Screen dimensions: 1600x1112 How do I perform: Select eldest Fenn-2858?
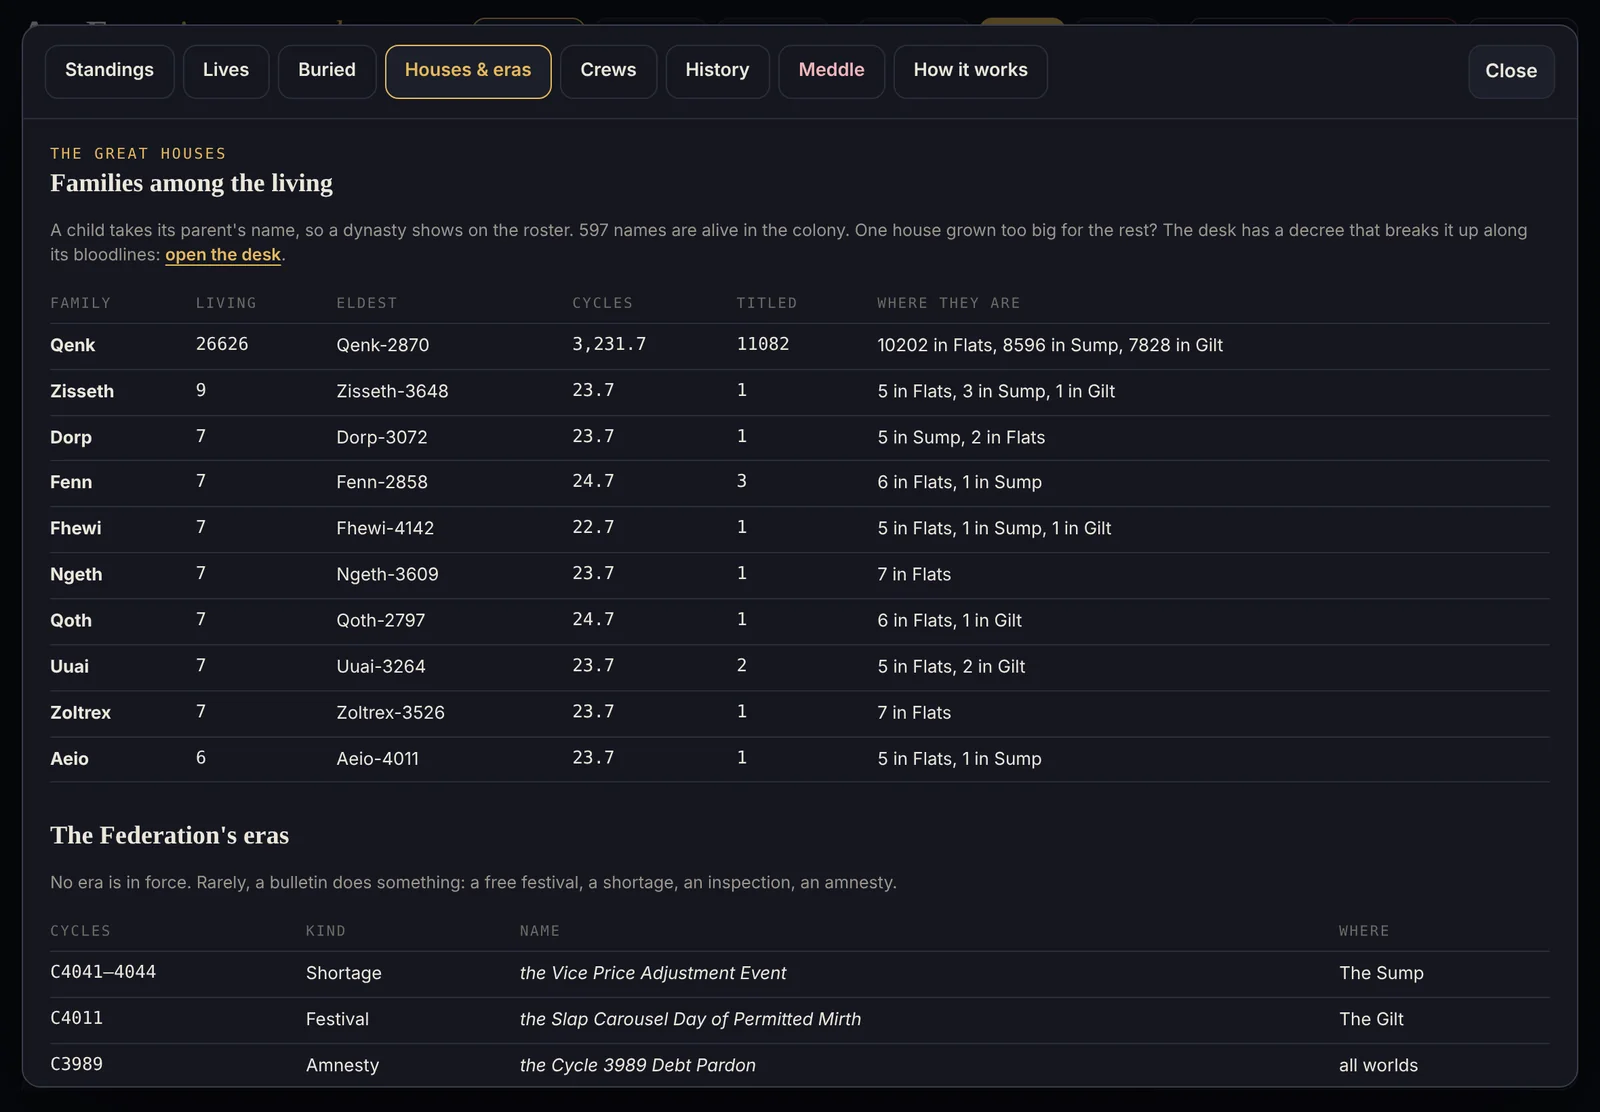pyautogui.click(x=382, y=482)
